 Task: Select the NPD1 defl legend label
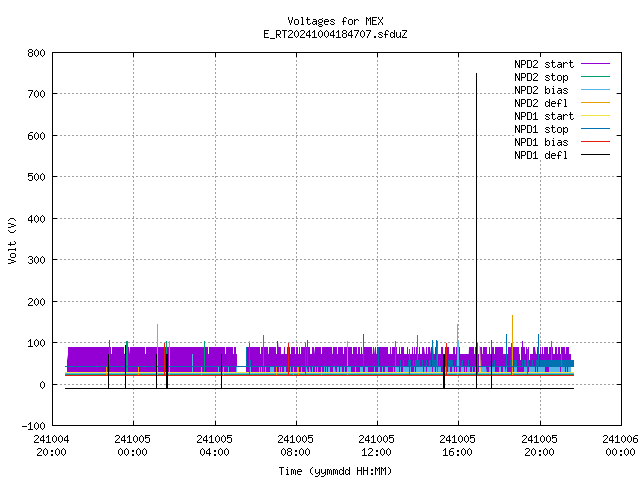coord(541,155)
